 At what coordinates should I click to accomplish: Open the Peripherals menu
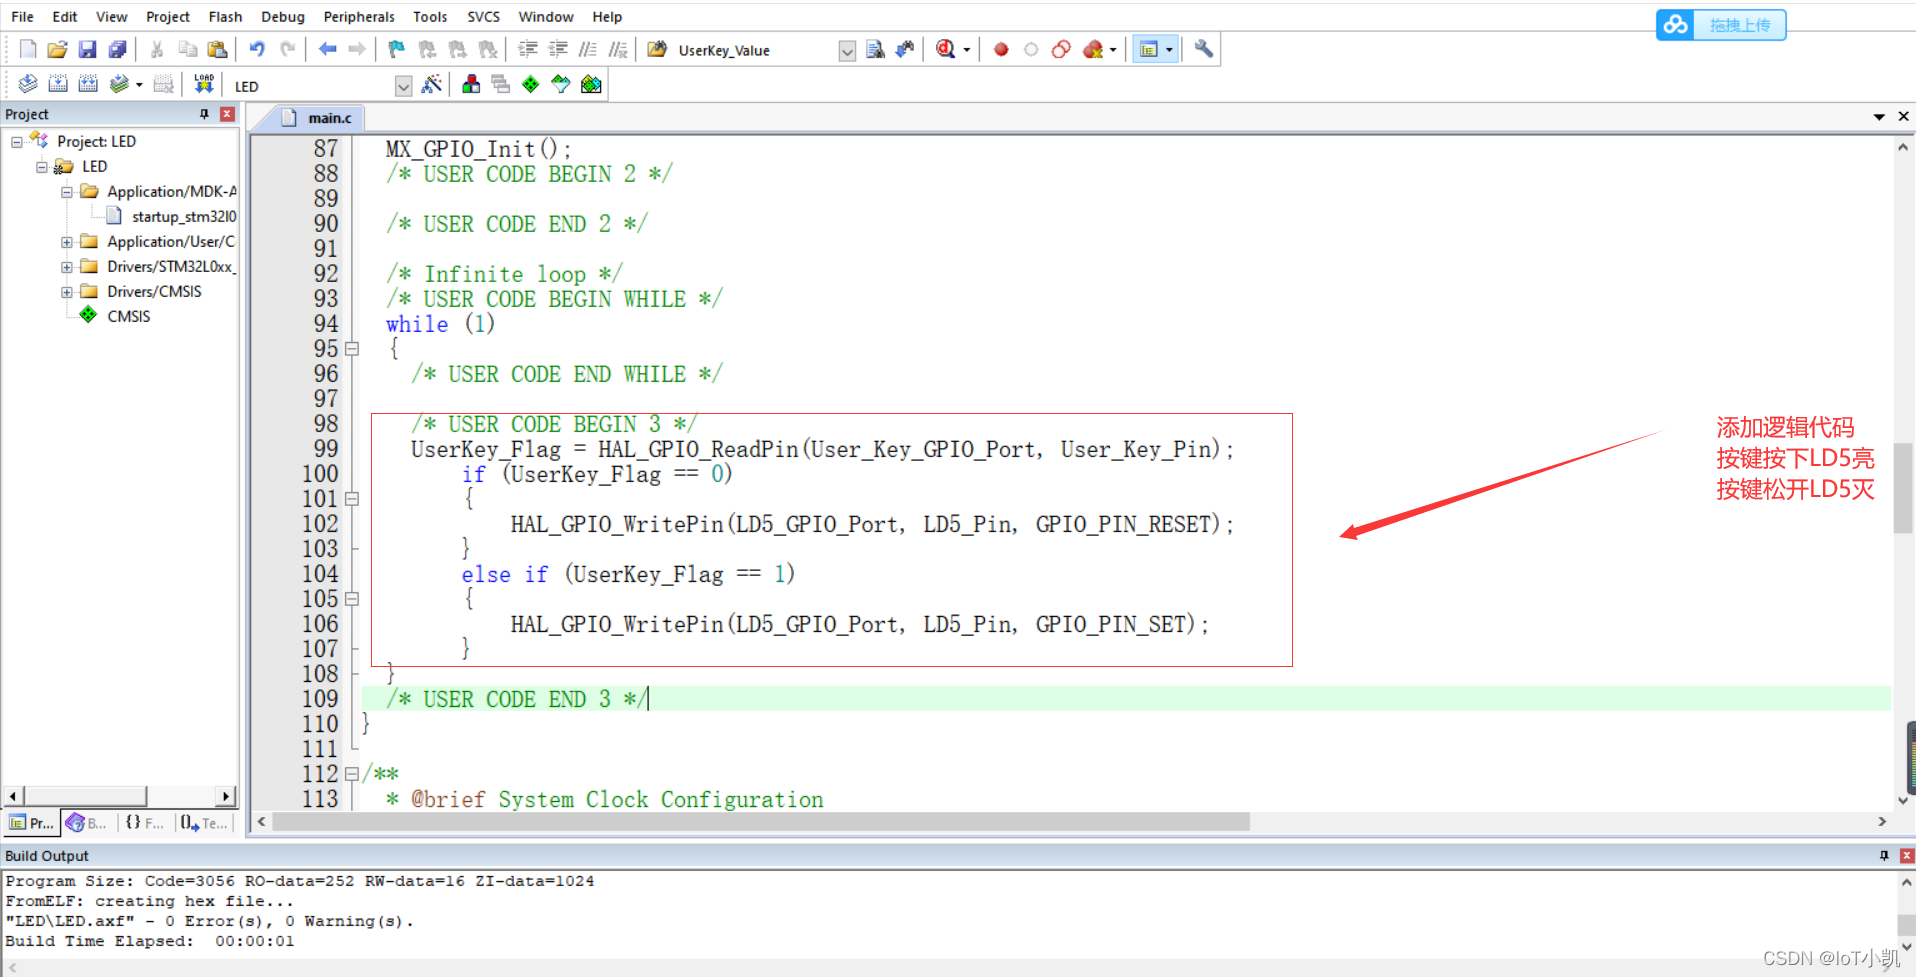tap(359, 16)
